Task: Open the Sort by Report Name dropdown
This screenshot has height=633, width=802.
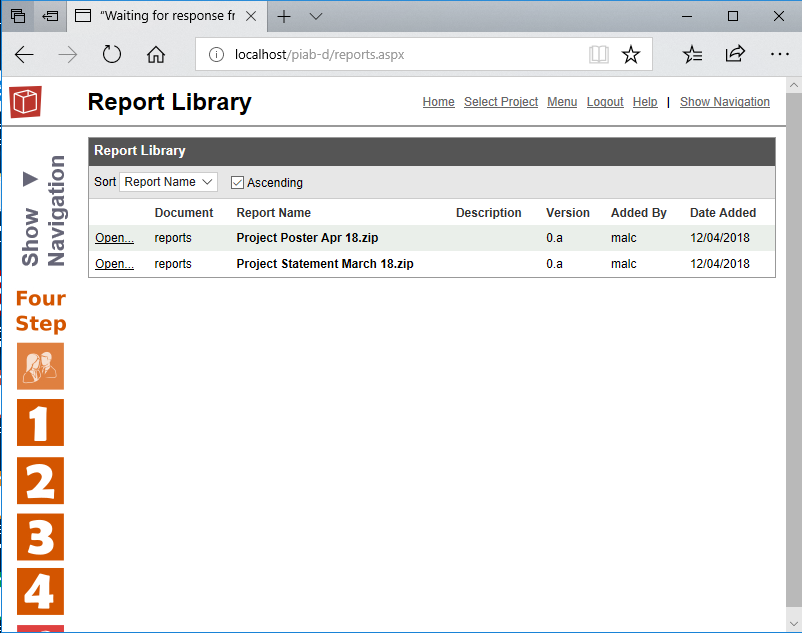Action: pyautogui.click(x=168, y=181)
